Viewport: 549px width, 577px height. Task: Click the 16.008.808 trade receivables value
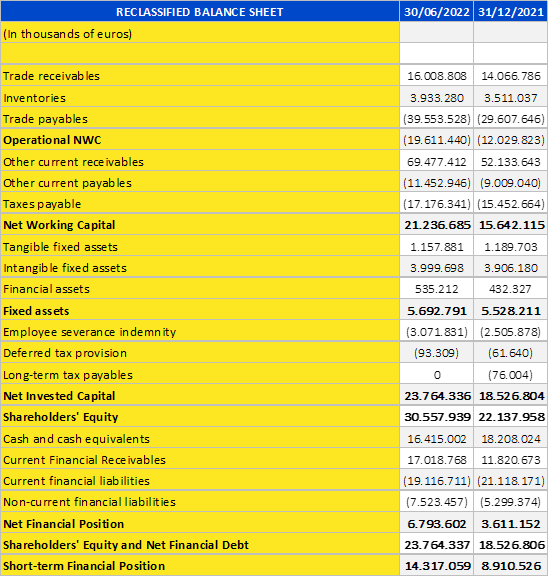point(436,76)
